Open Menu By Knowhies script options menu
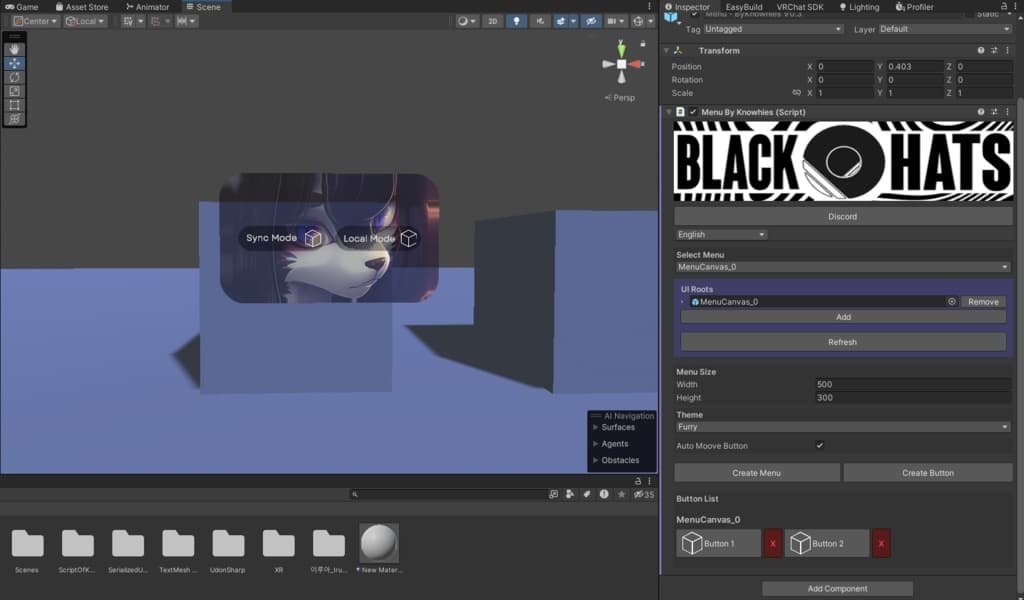1024x600 pixels. (x=1006, y=112)
